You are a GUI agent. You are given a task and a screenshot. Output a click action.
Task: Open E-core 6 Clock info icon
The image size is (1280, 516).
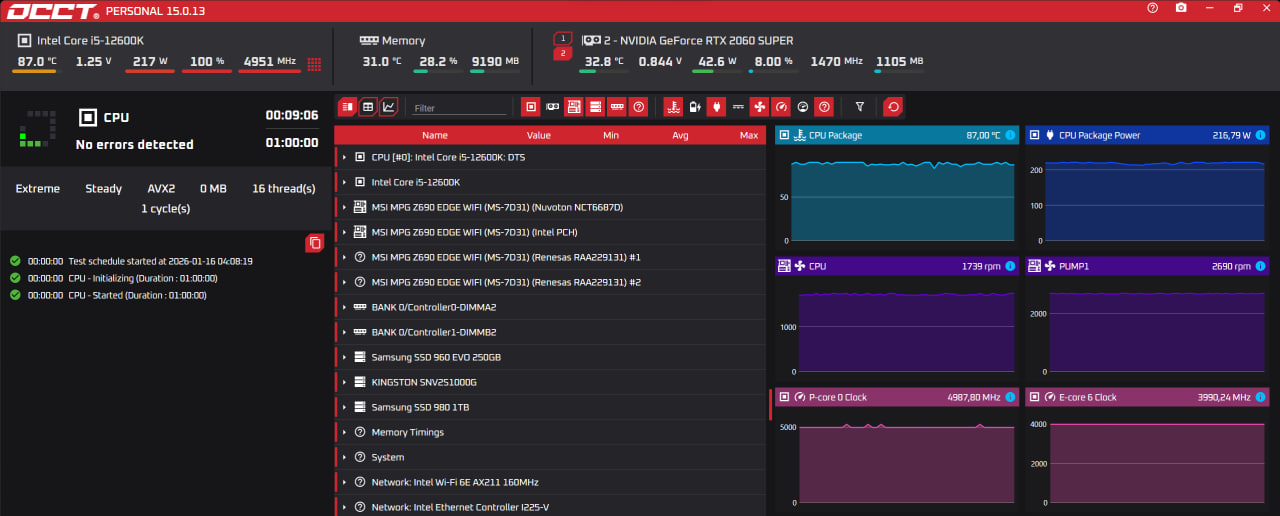point(1260,397)
